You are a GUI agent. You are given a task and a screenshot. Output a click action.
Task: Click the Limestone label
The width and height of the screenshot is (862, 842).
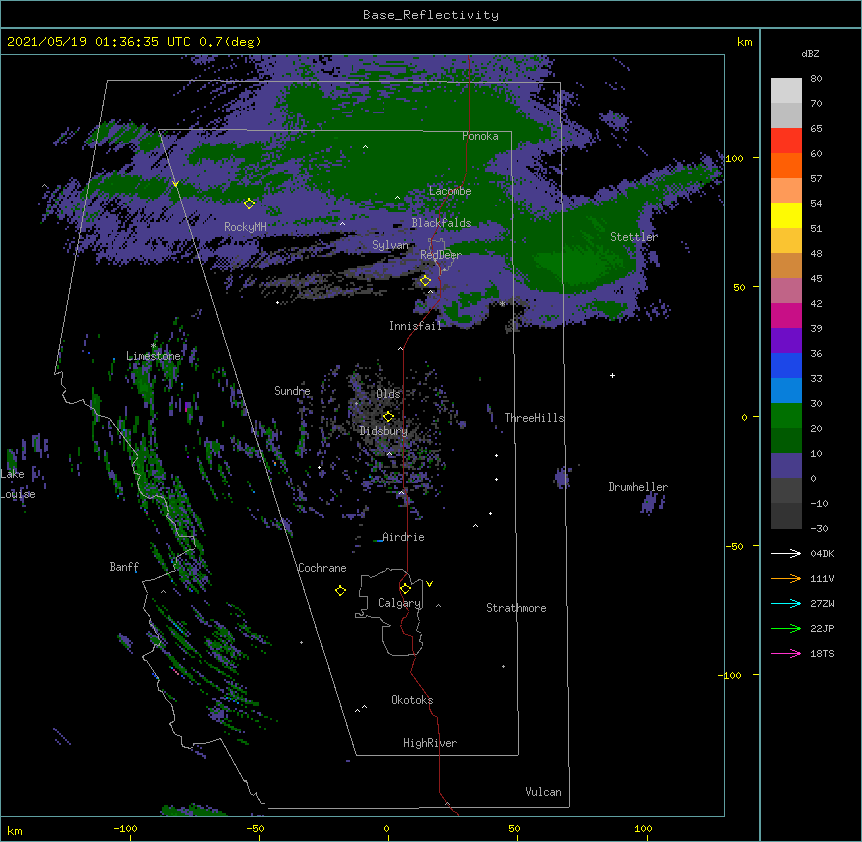point(153,356)
